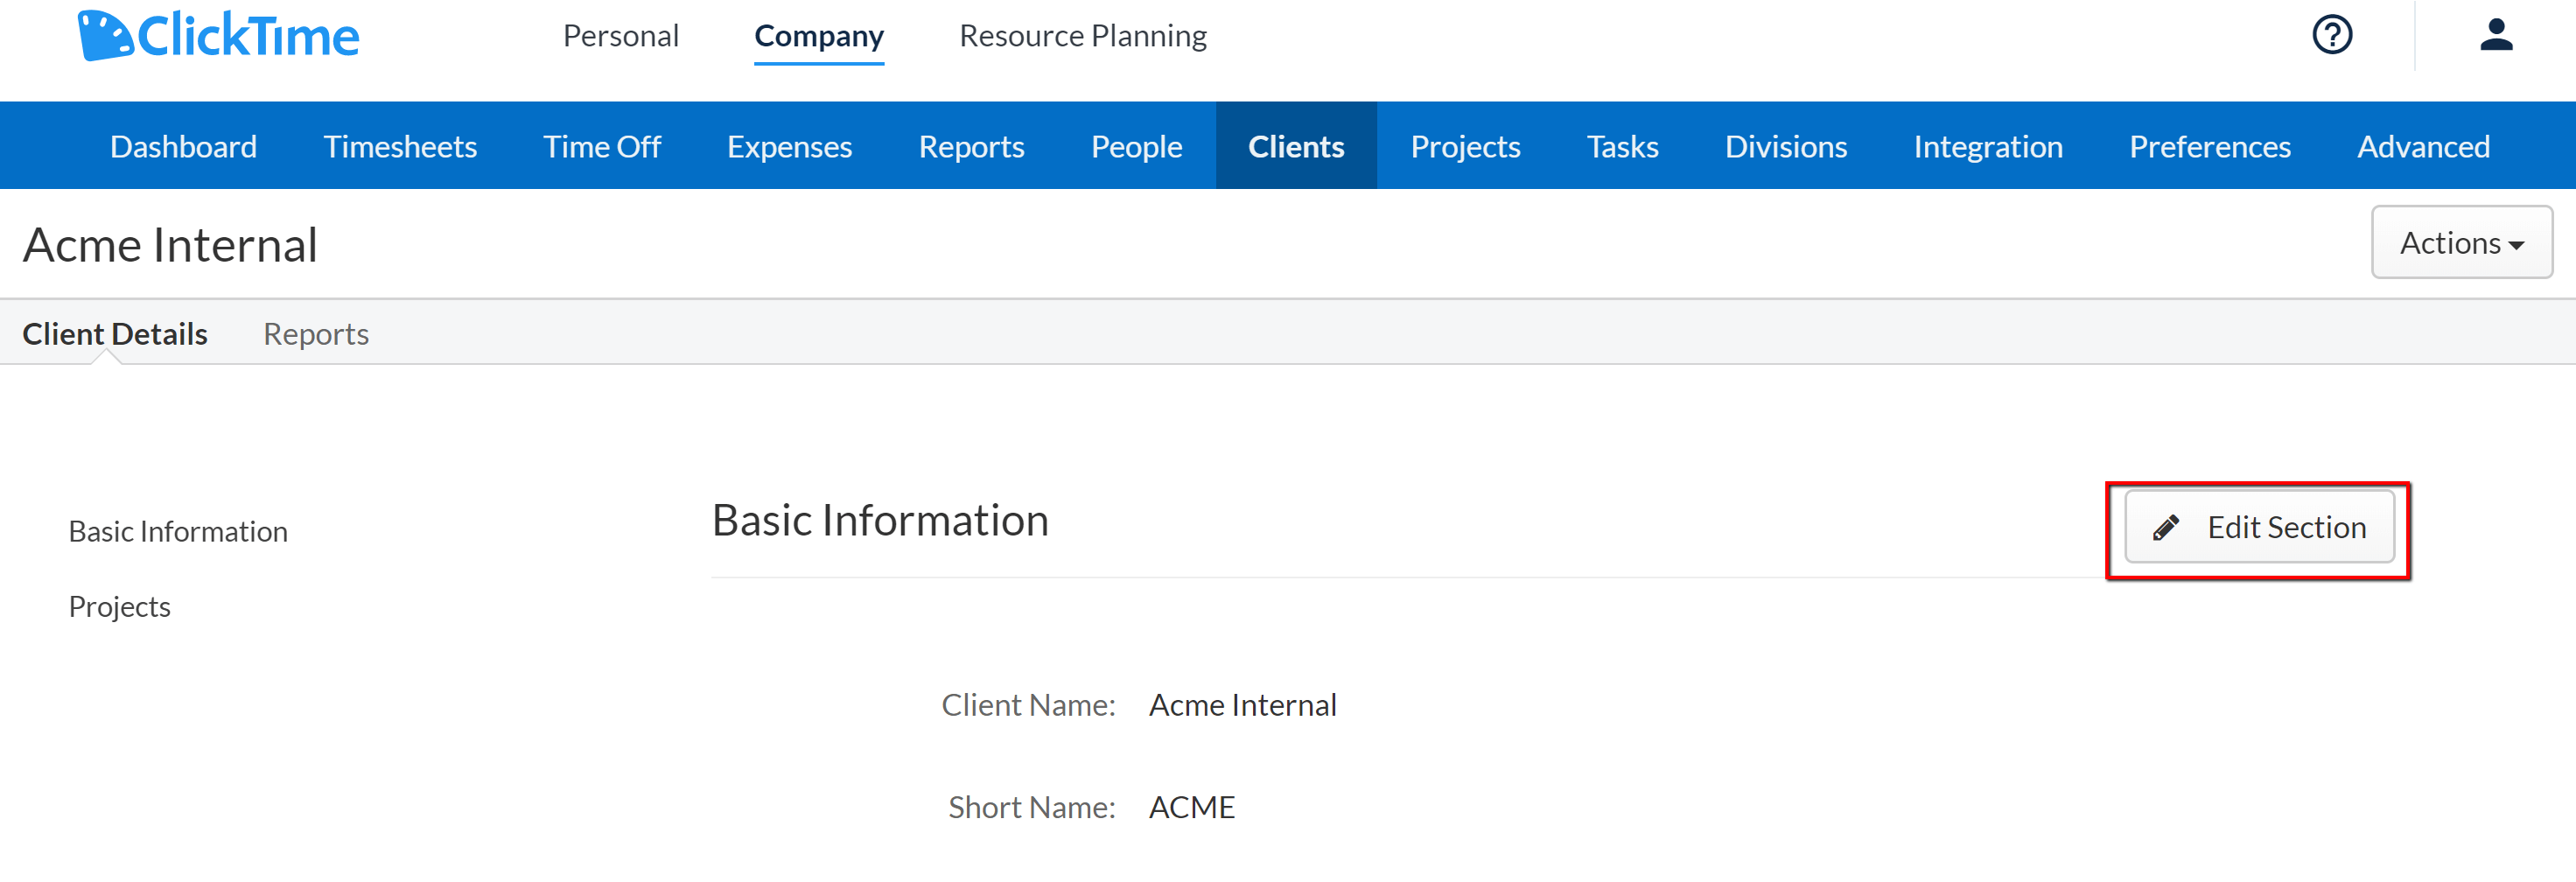The image size is (2576, 882).
Task: Navigate to Time Off
Action: 601,145
